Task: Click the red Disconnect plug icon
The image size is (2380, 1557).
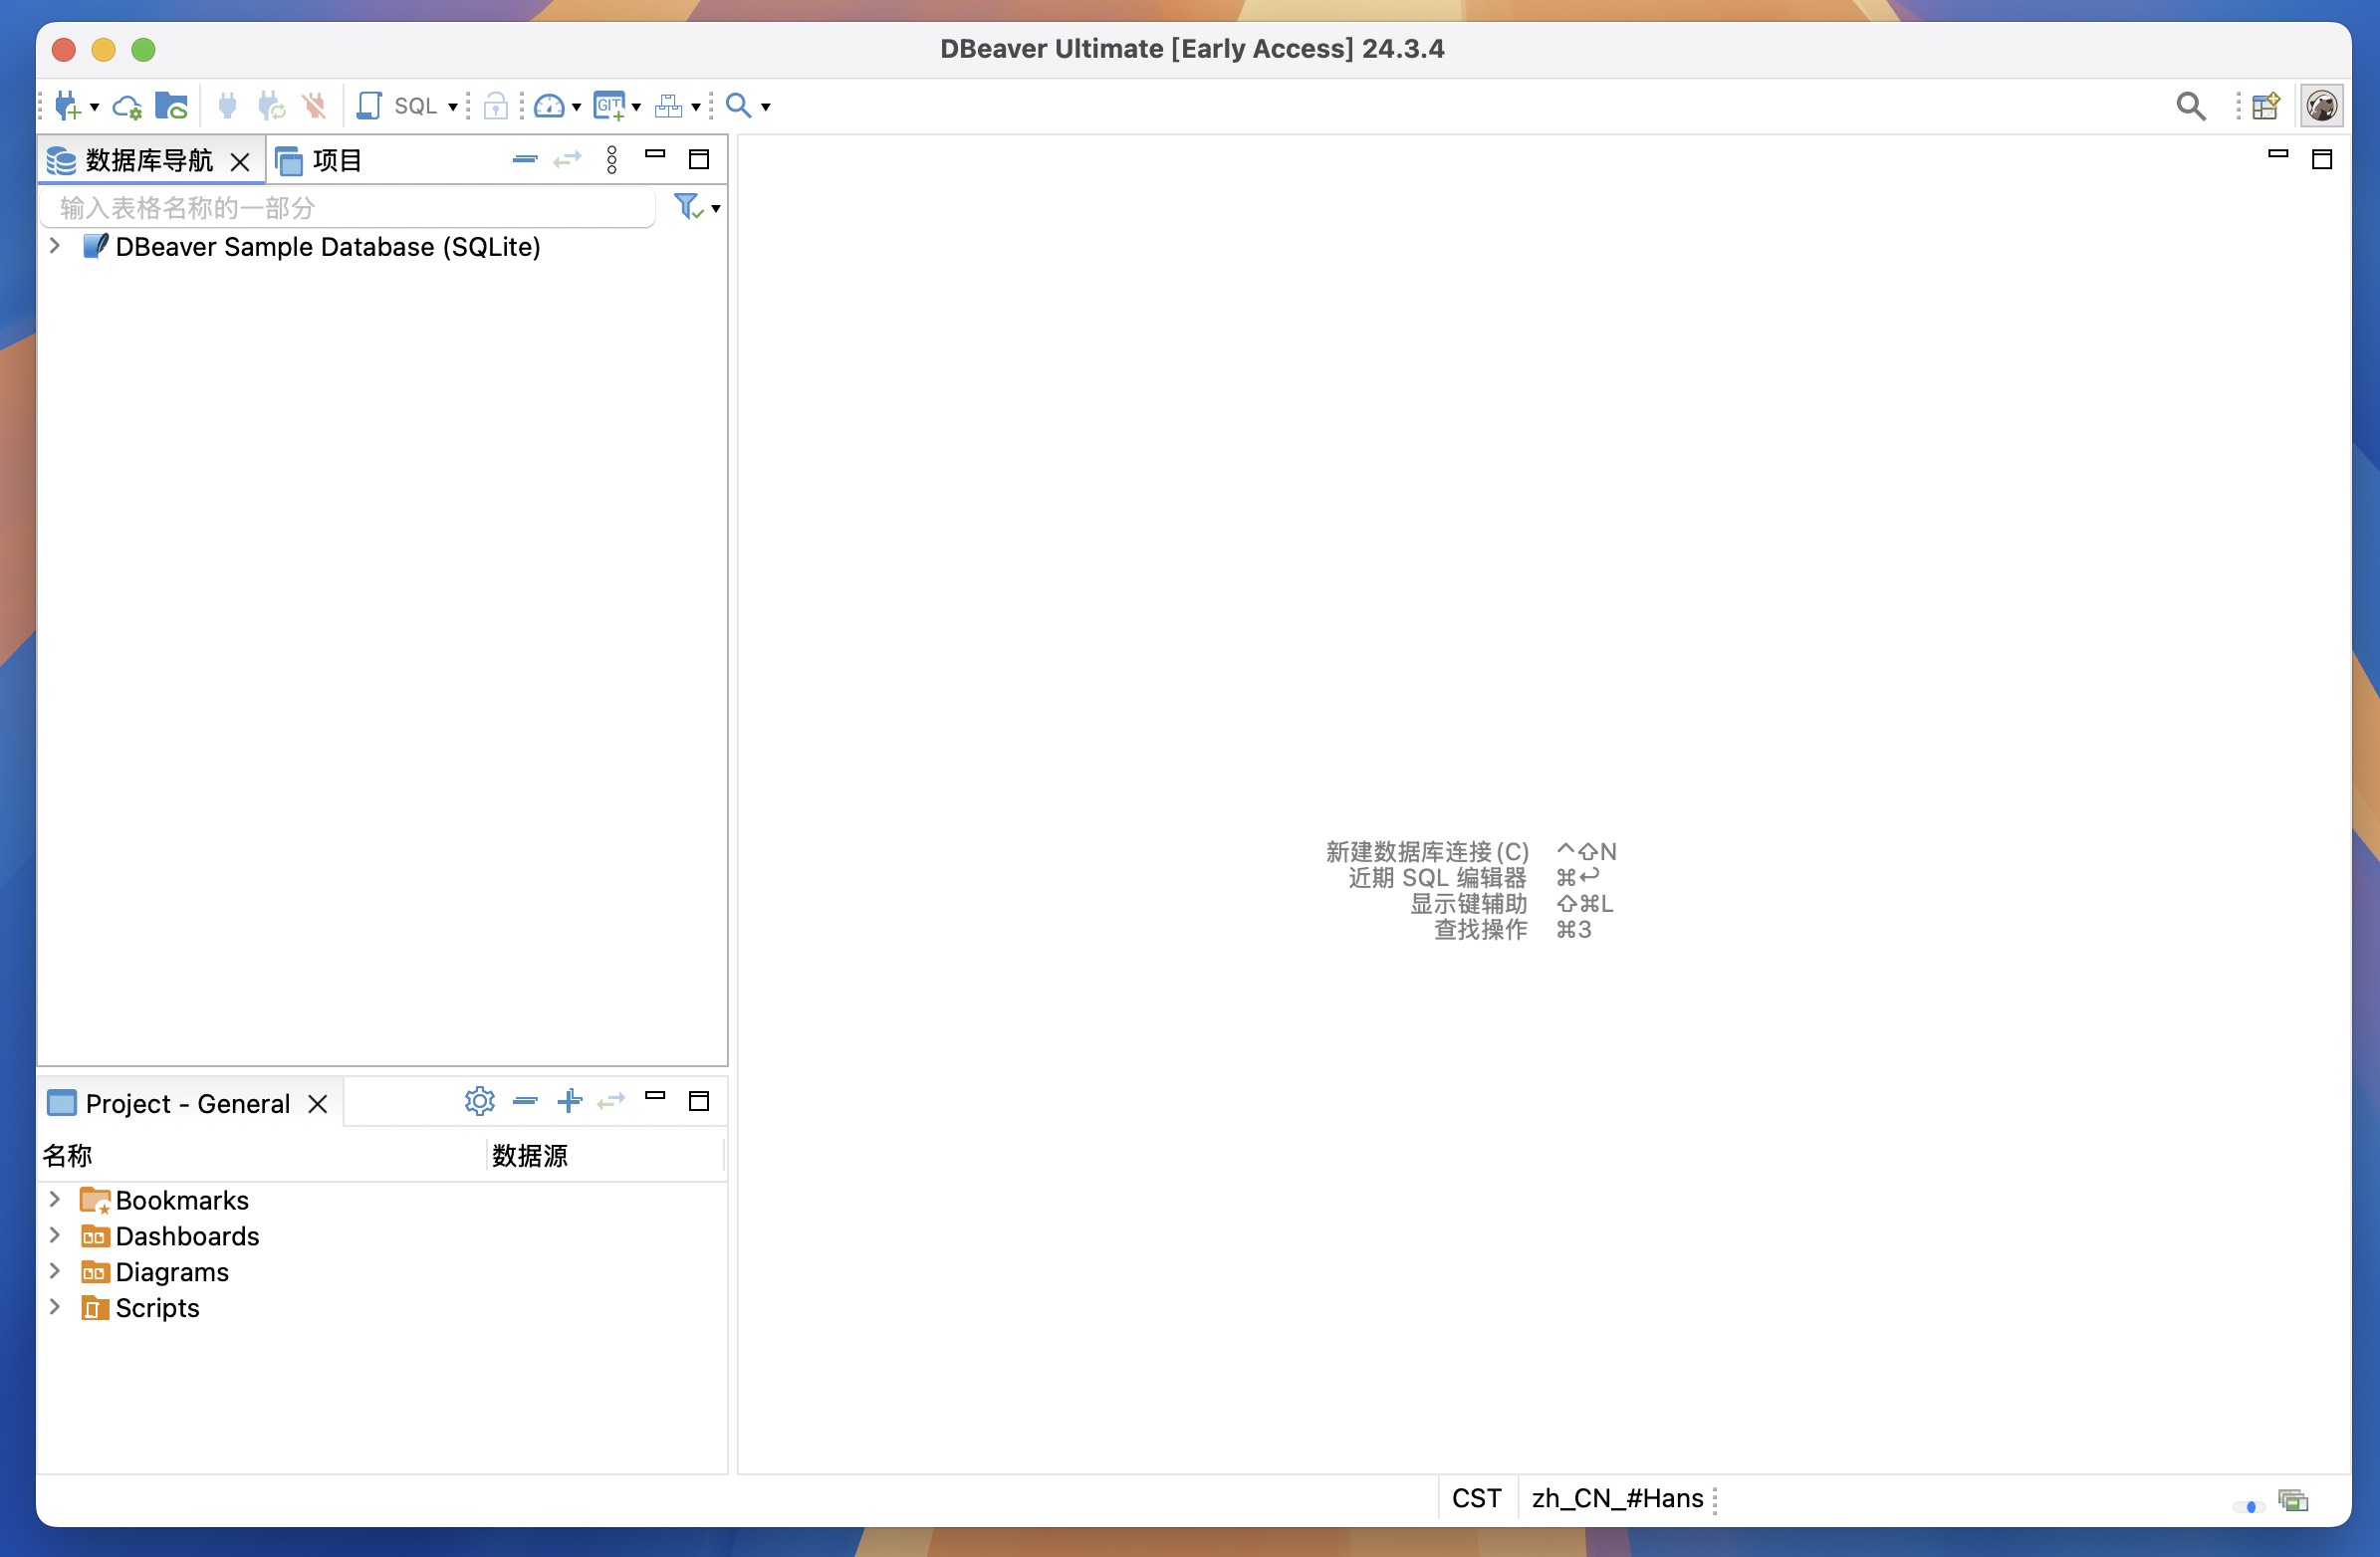Action: pyautogui.click(x=315, y=105)
